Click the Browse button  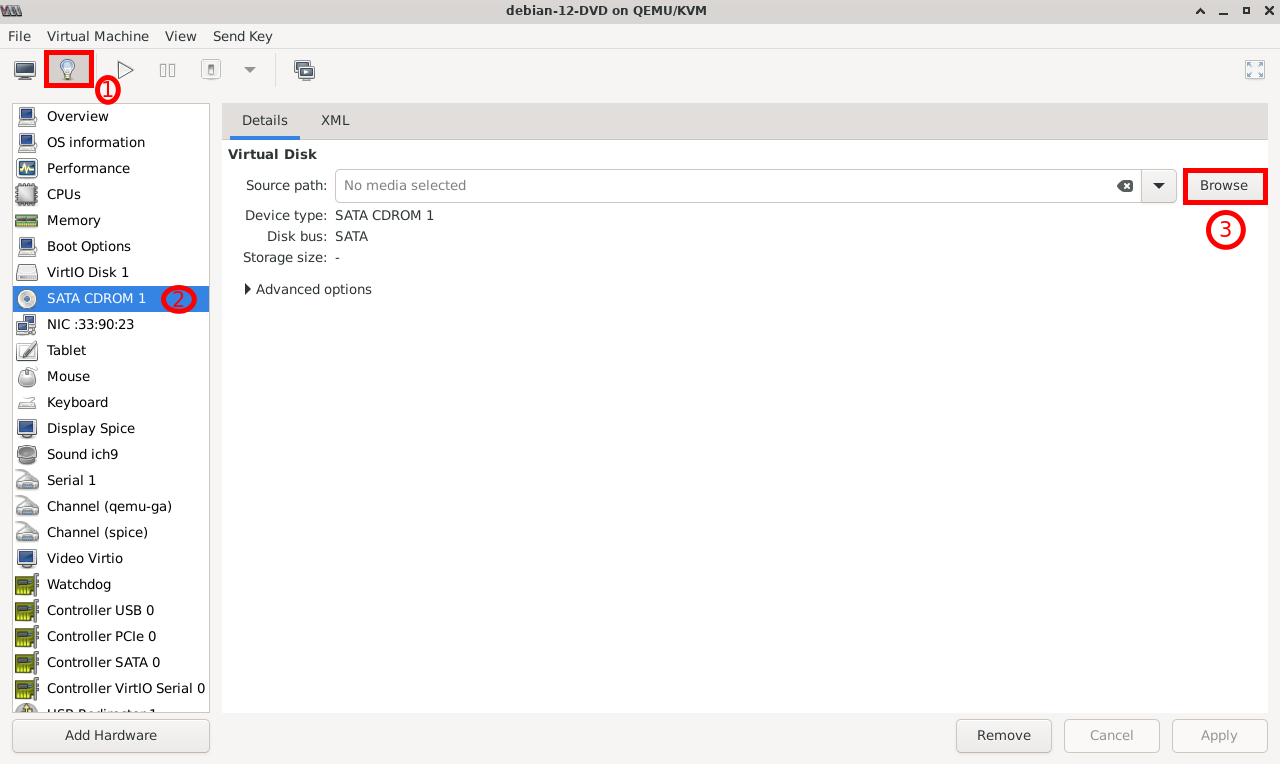[x=1224, y=186]
